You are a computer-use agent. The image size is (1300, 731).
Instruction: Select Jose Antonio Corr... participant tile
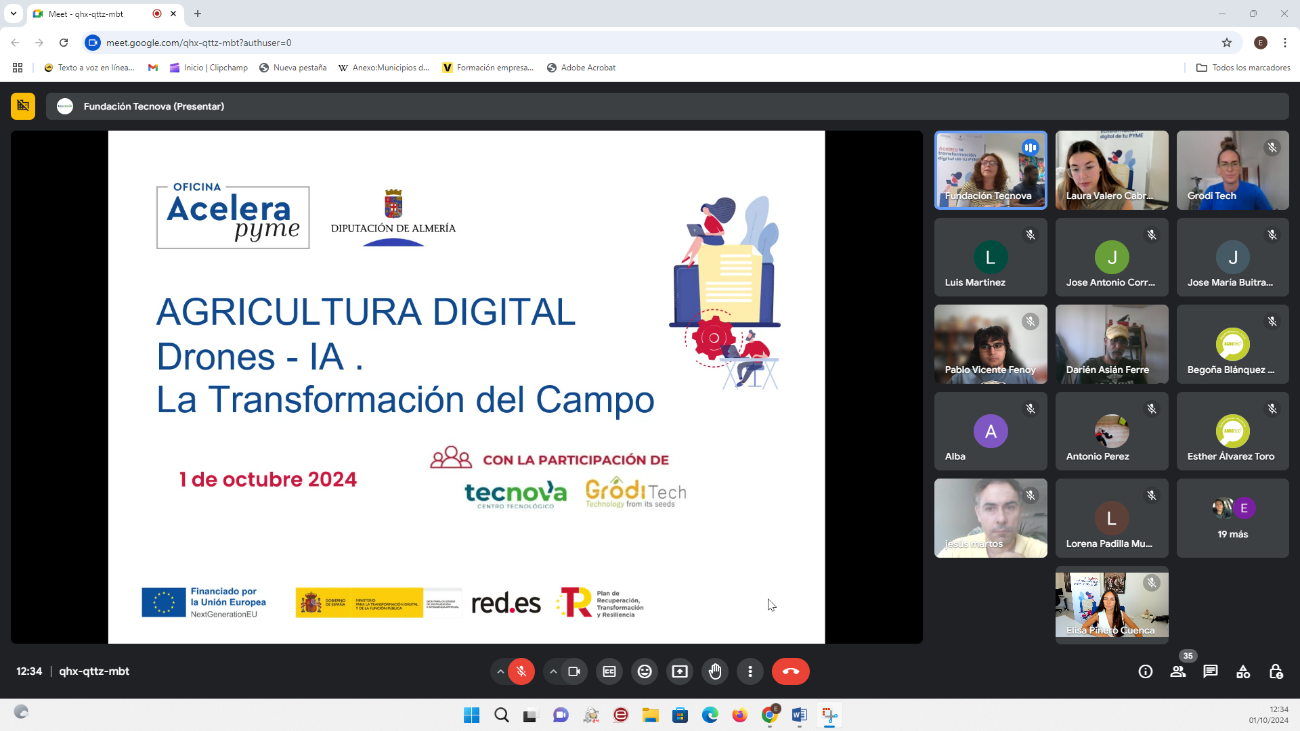[x=1112, y=257]
